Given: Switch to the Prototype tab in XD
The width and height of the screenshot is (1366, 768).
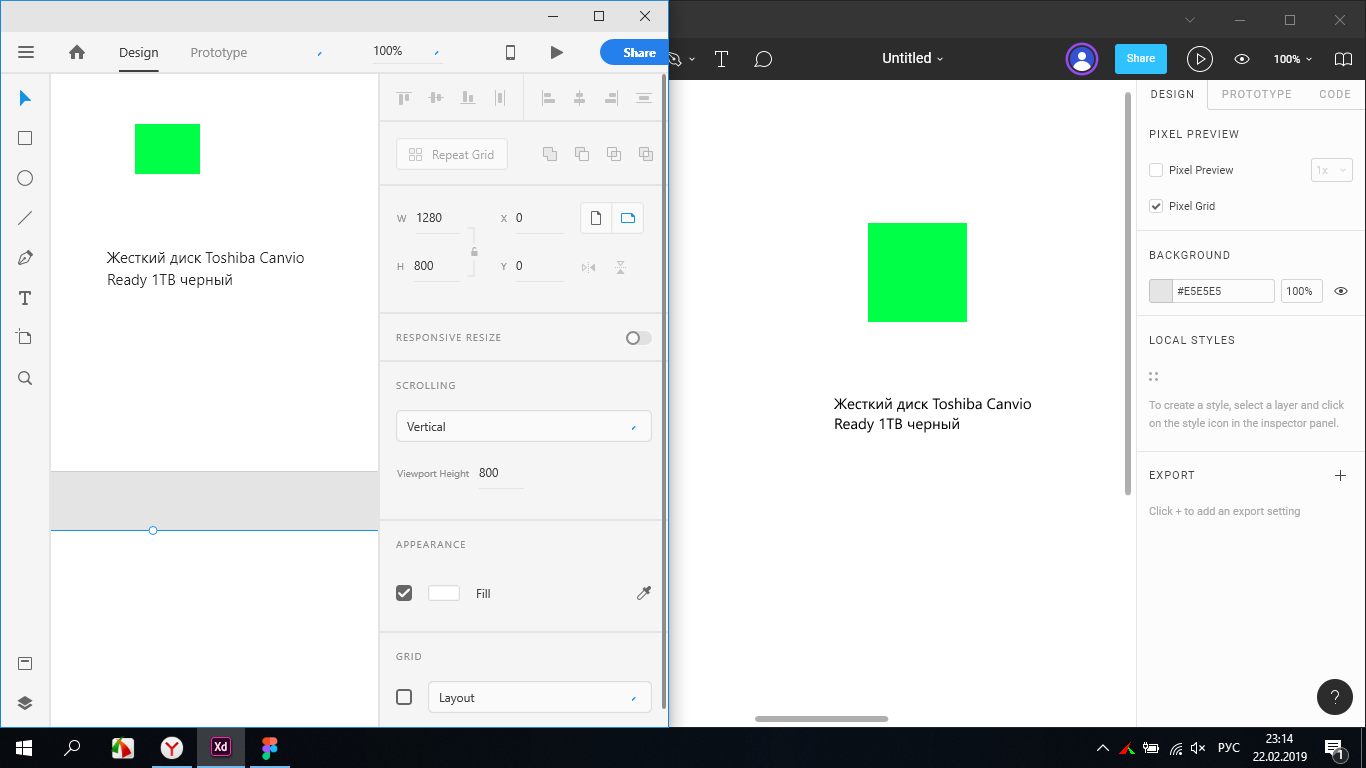Looking at the screenshot, I should [219, 52].
